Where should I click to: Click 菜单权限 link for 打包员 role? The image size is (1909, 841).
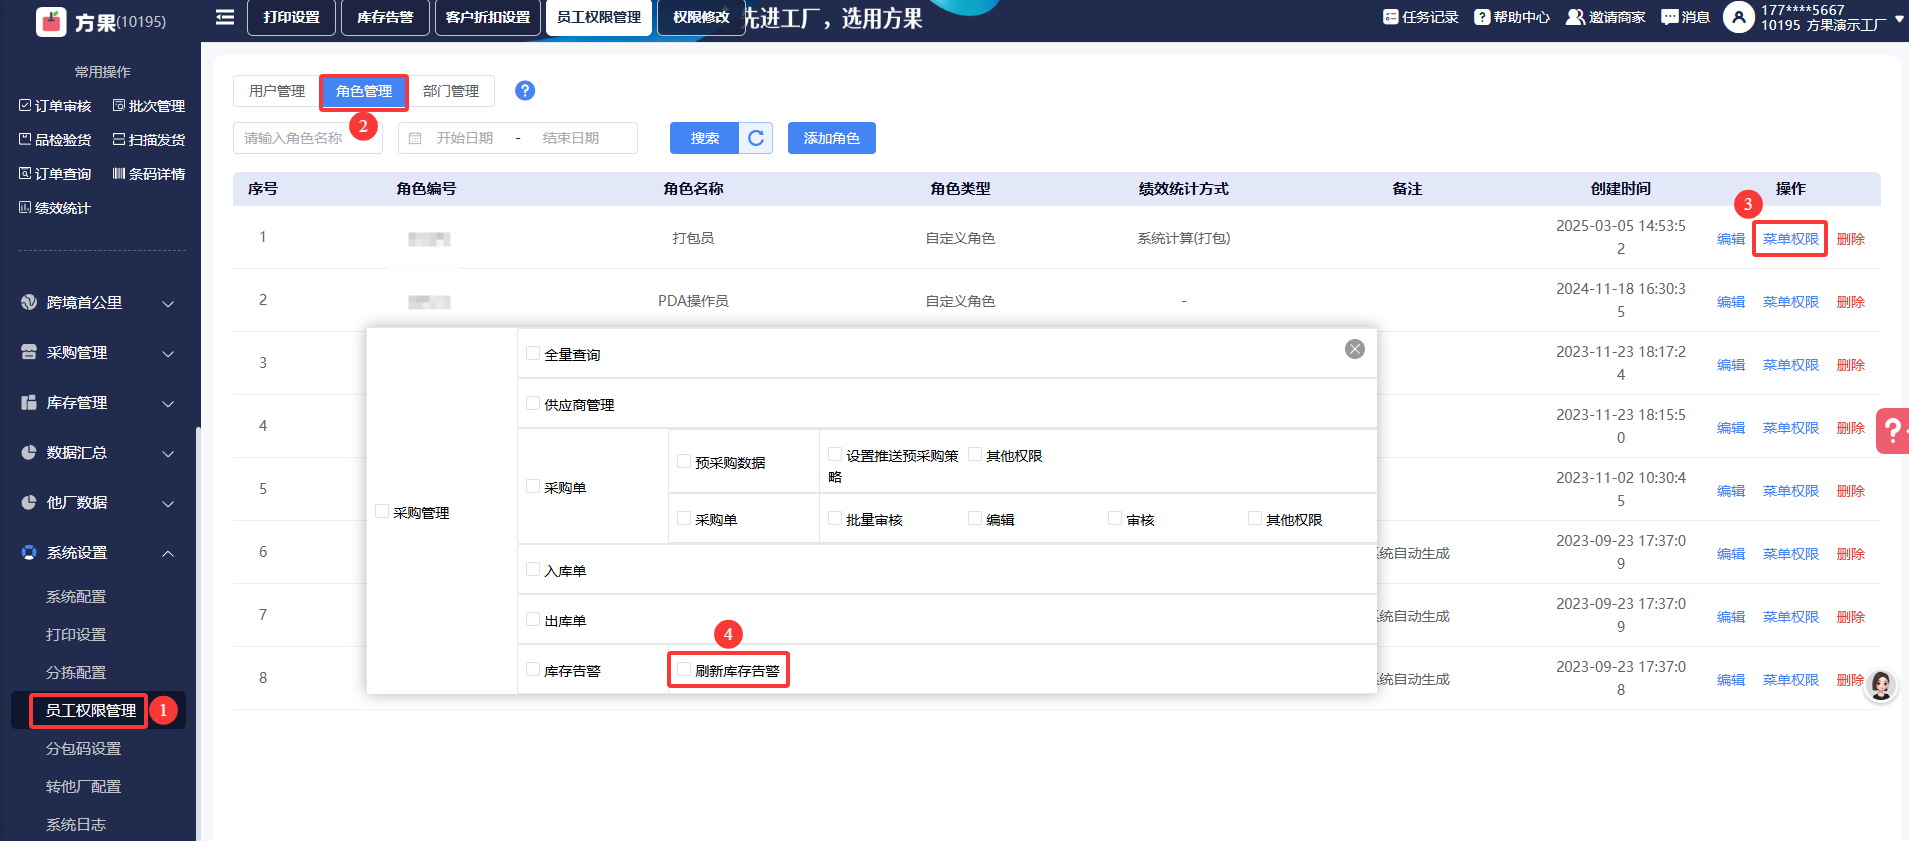(1790, 239)
